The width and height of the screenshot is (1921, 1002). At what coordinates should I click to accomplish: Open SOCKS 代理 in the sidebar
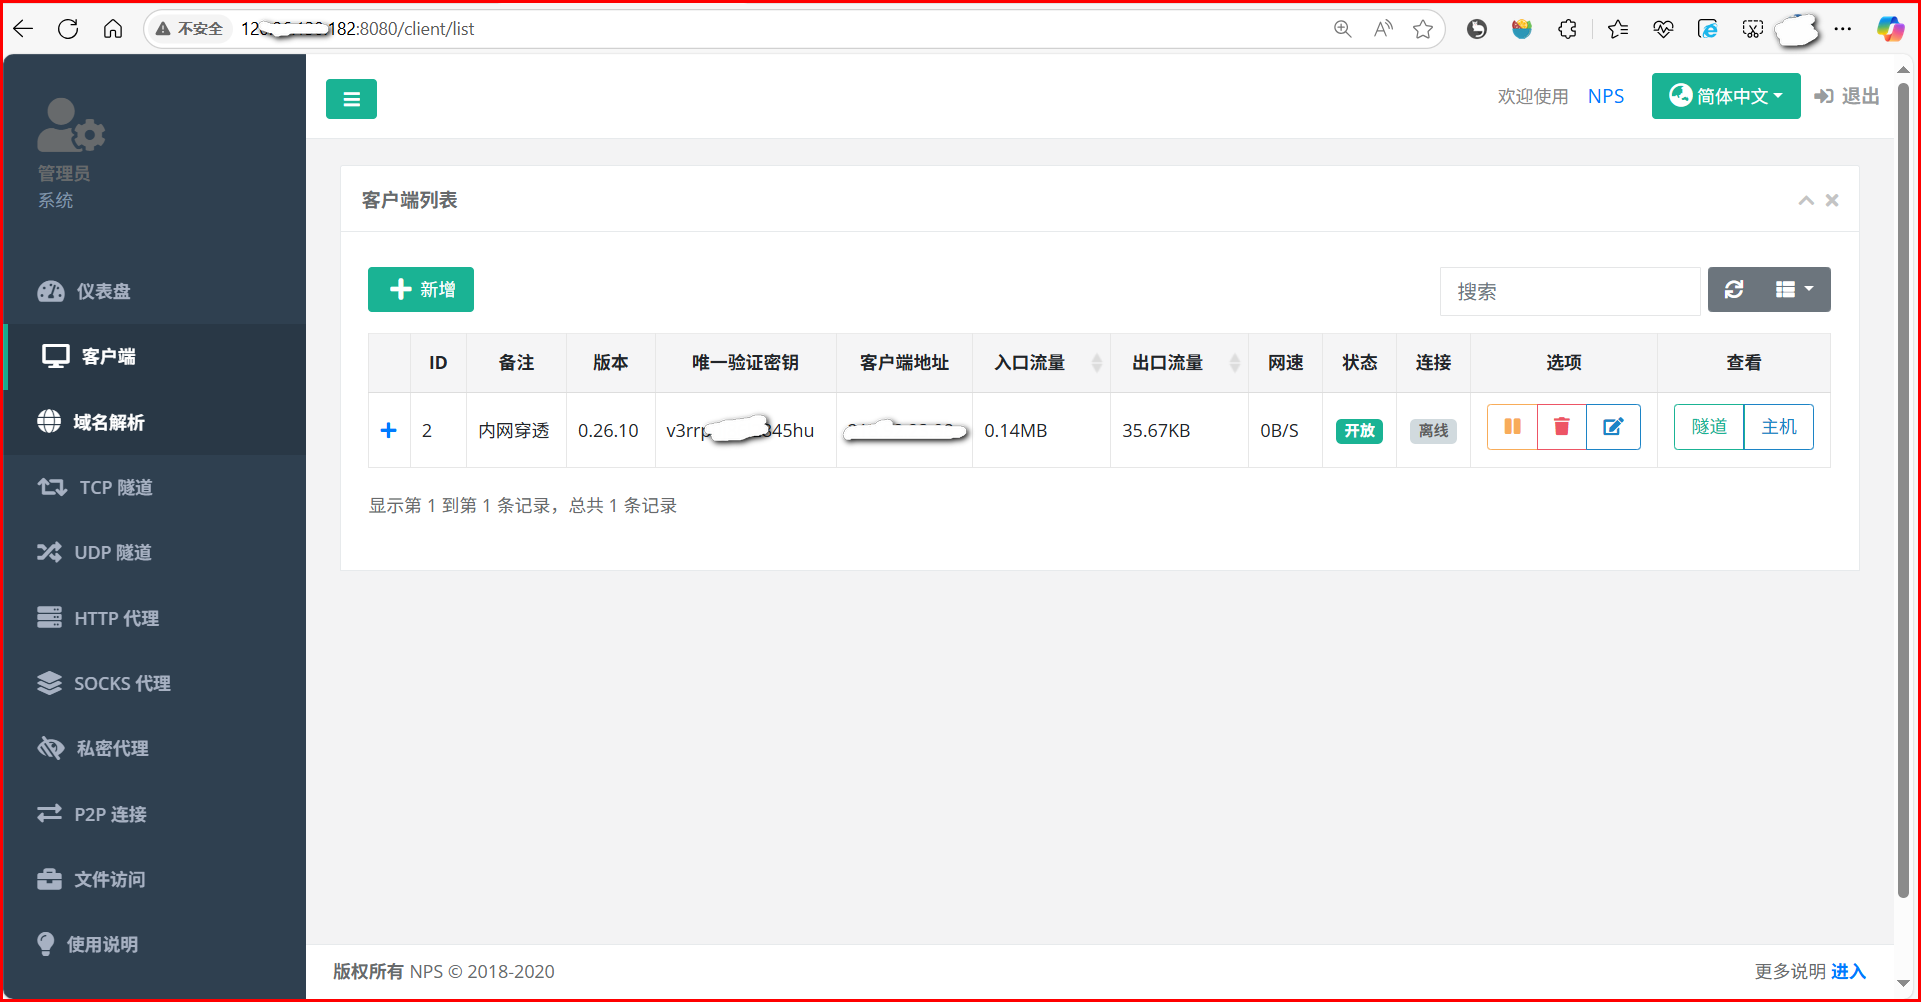tap(155, 683)
